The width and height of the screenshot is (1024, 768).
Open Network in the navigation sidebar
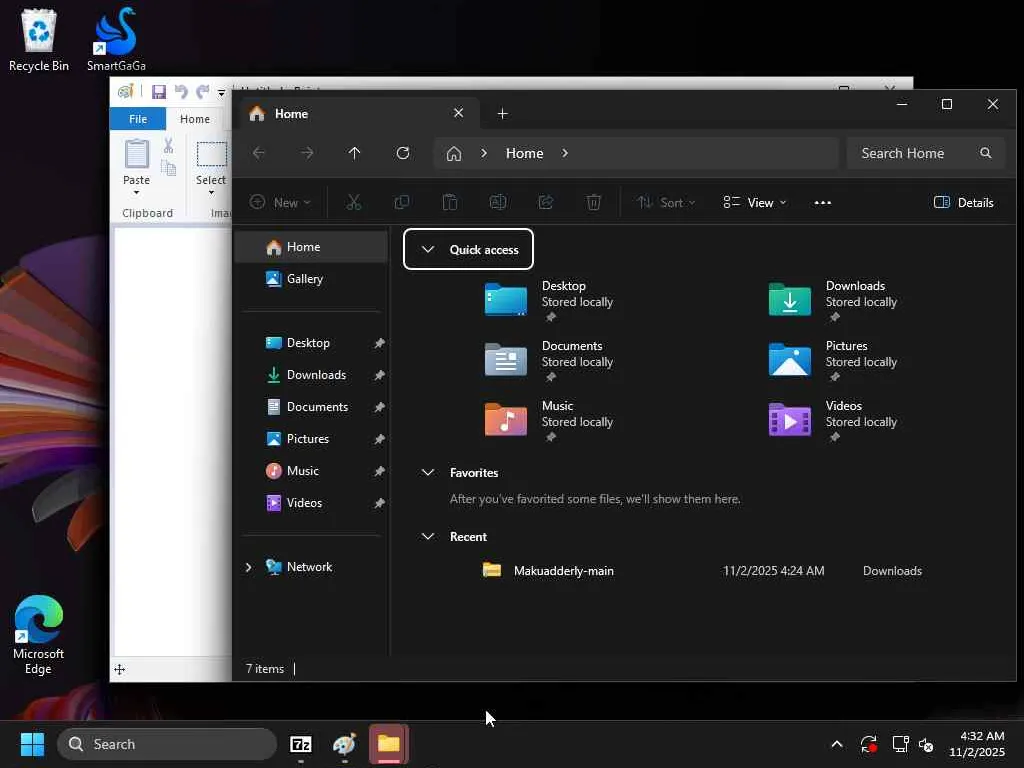tap(311, 567)
